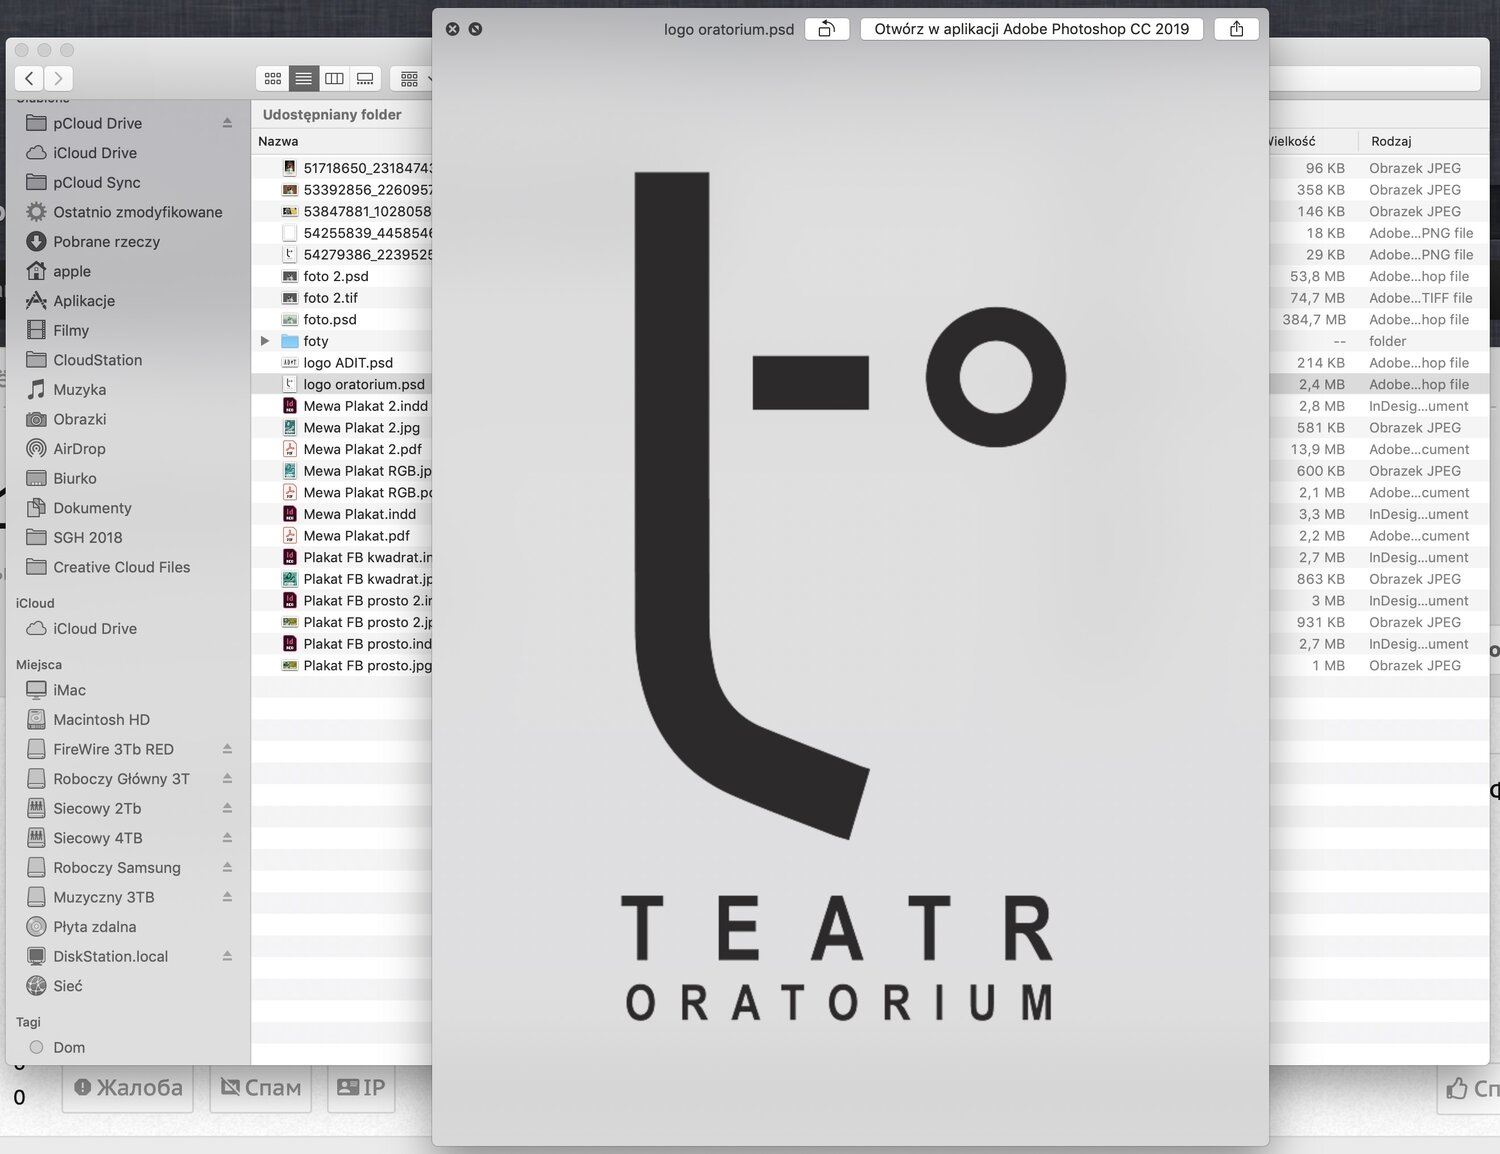The width and height of the screenshot is (1500, 1154).
Task: Select iMac under Miejsca
Action: [69, 690]
